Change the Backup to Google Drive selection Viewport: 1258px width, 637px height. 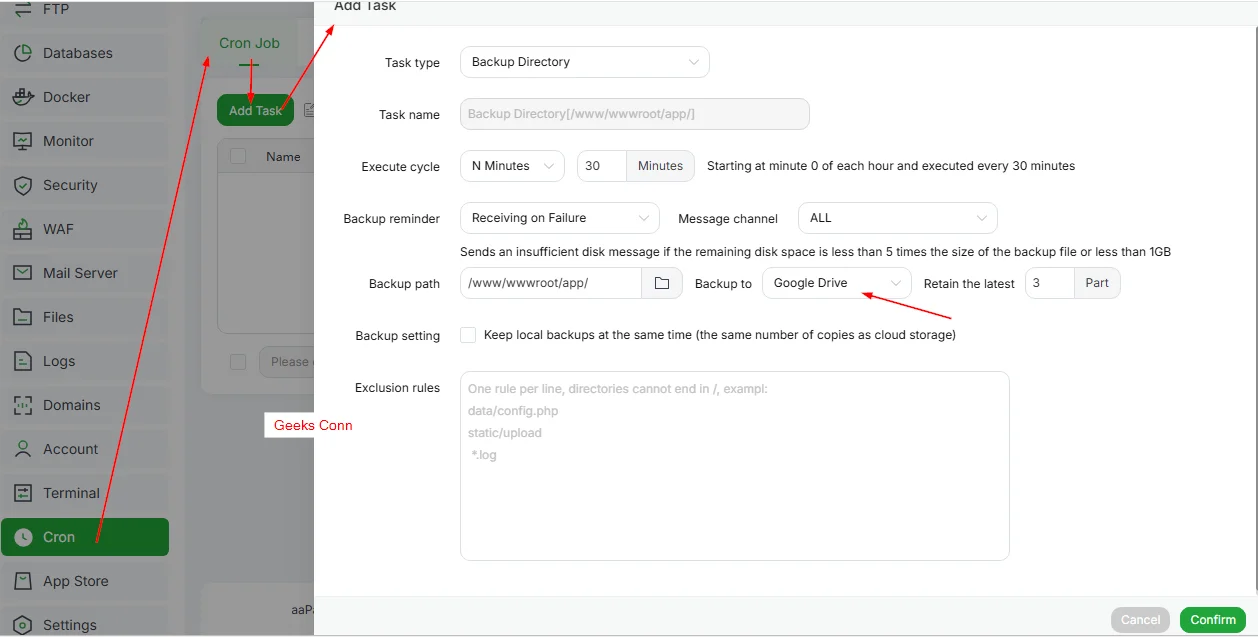pyautogui.click(x=835, y=283)
